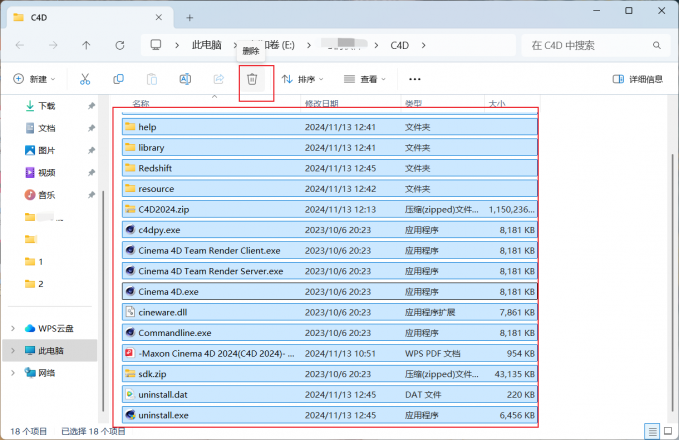679x440 pixels.
Task: Click the chevron before 此电脑 in address bar
Action: [x=177, y=45]
